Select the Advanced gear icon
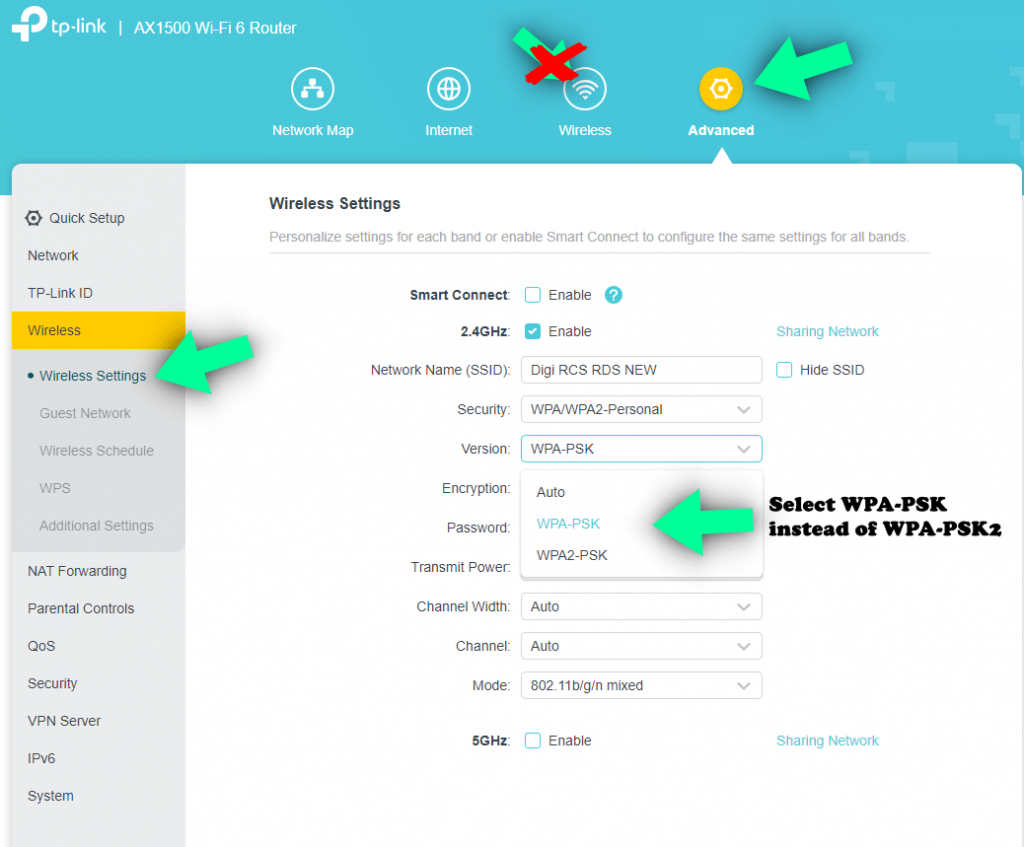Viewport: 1024px width, 847px height. click(x=720, y=87)
